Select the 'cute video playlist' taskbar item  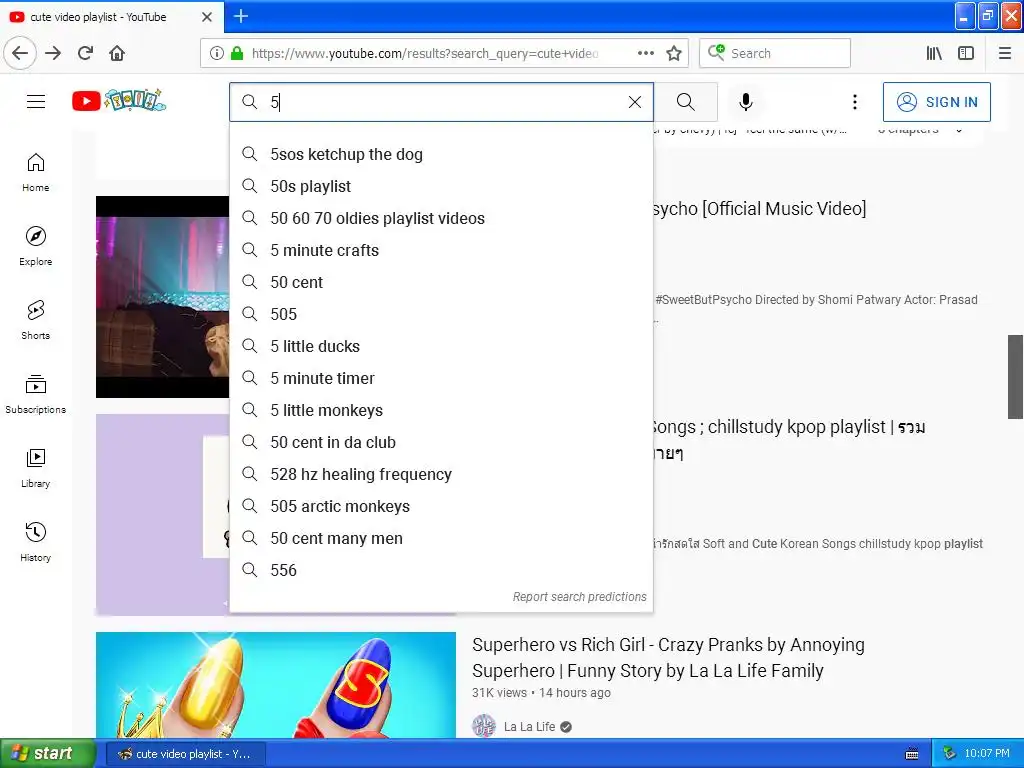(185, 754)
